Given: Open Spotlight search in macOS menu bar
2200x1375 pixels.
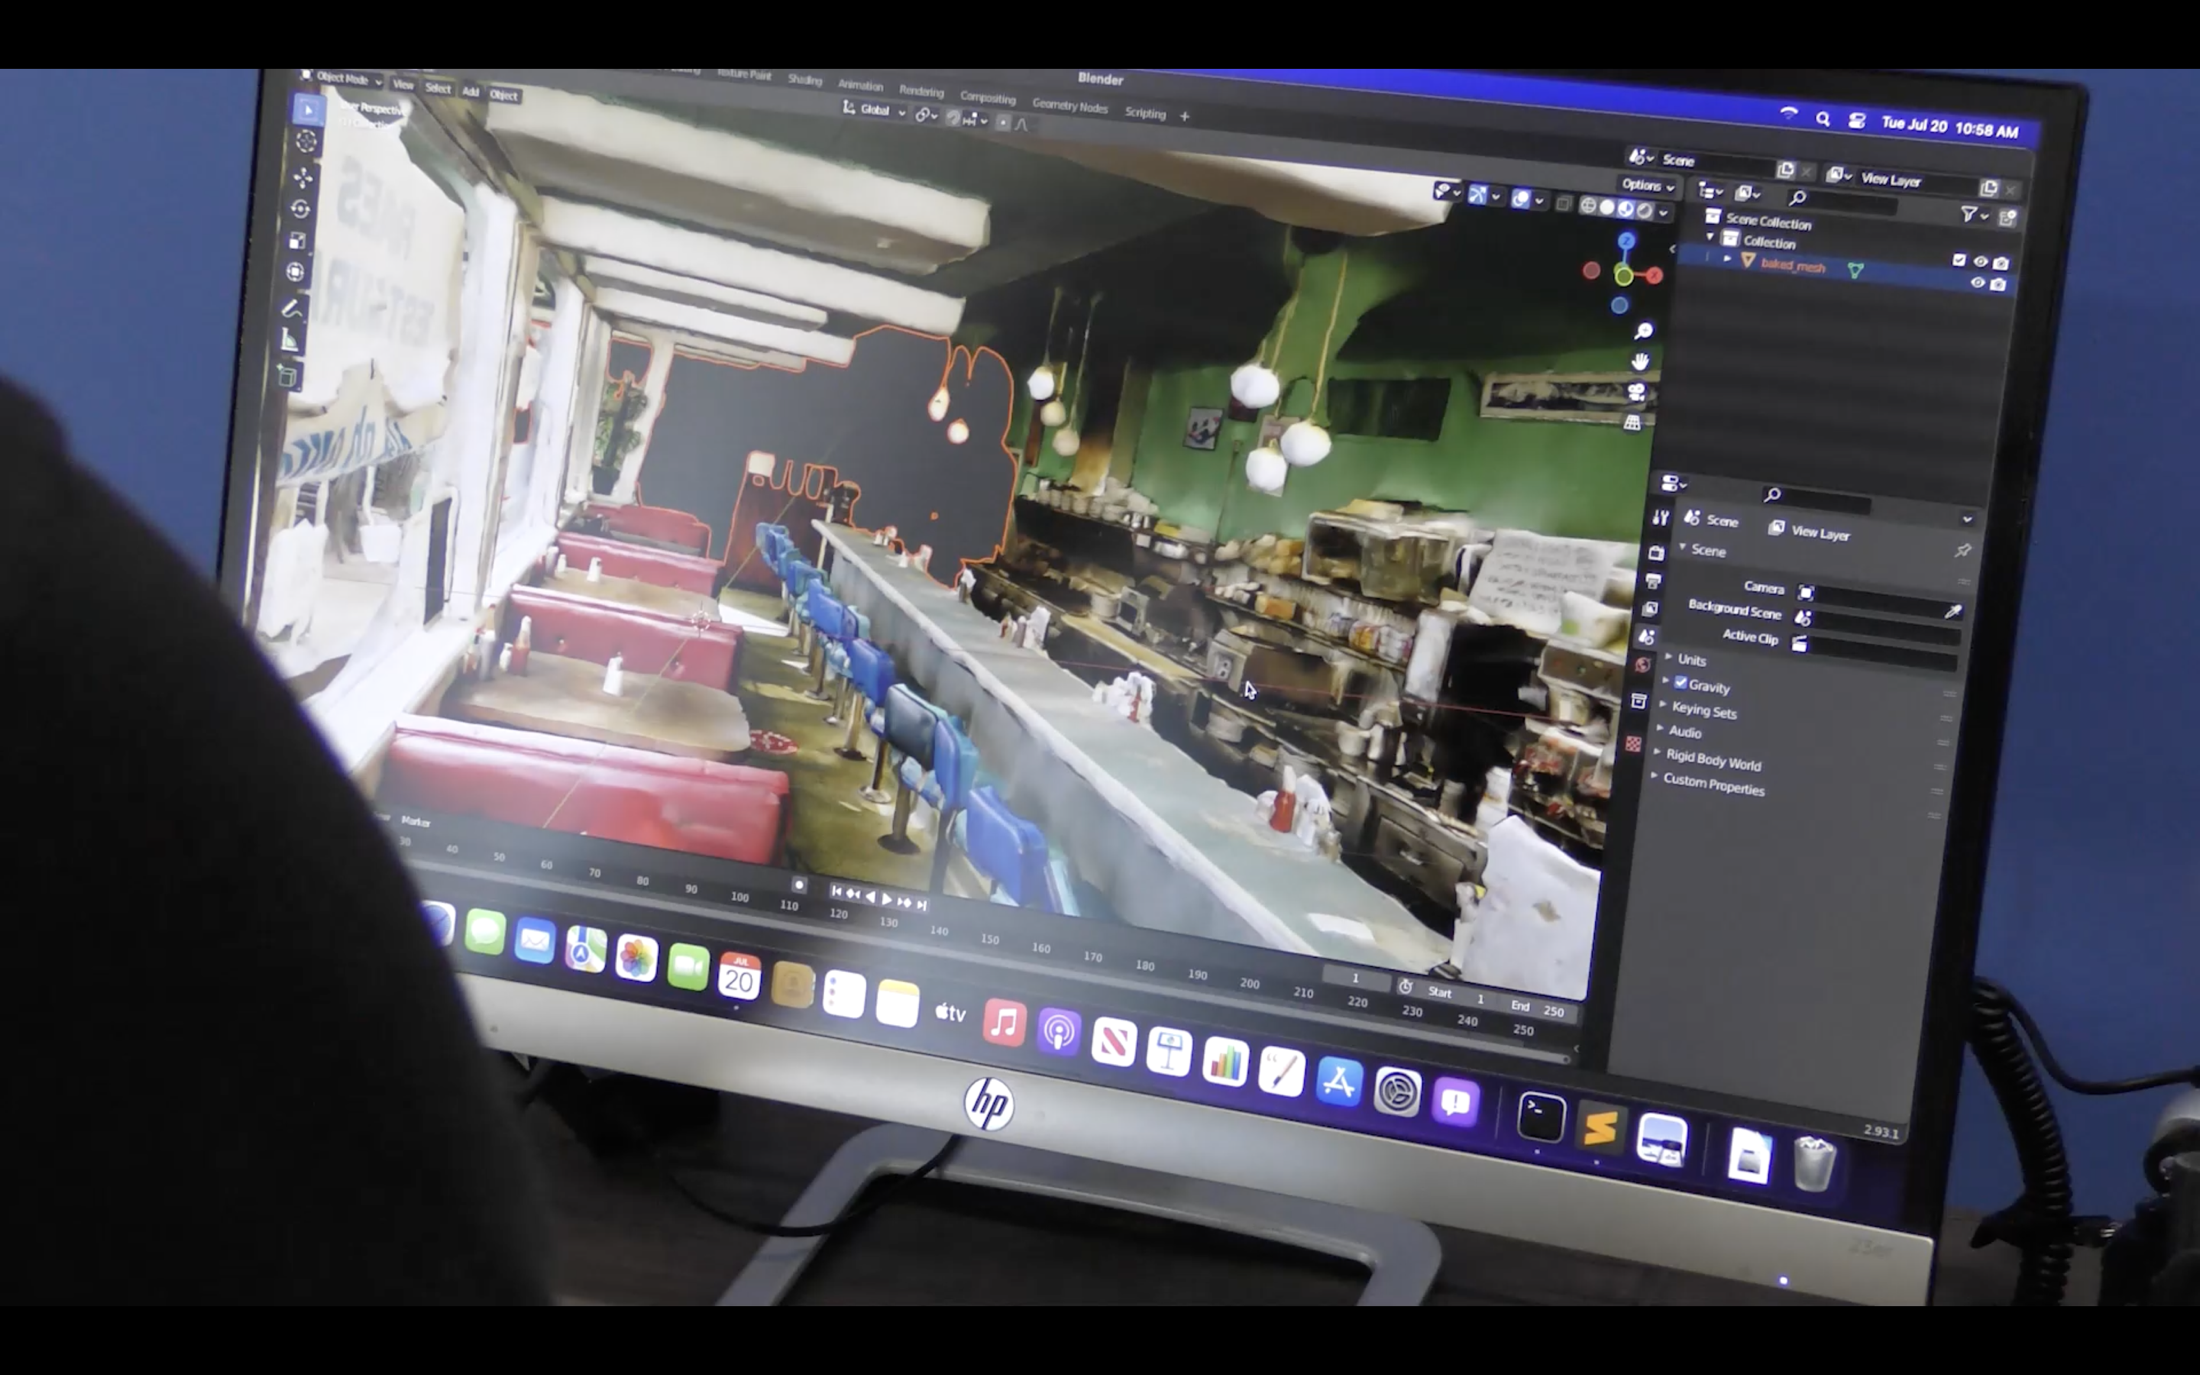Looking at the screenshot, I should click(x=1823, y=120).
